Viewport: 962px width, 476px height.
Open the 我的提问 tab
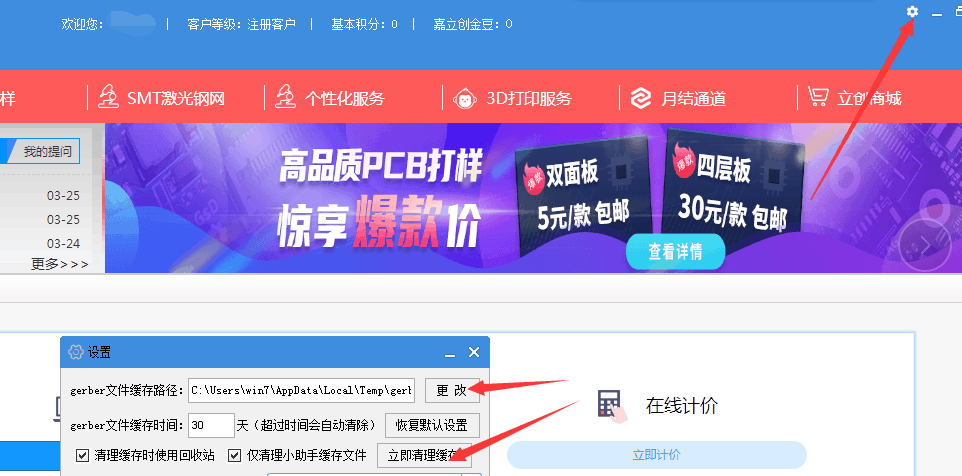pyautogui.click(x=48, y=151)
